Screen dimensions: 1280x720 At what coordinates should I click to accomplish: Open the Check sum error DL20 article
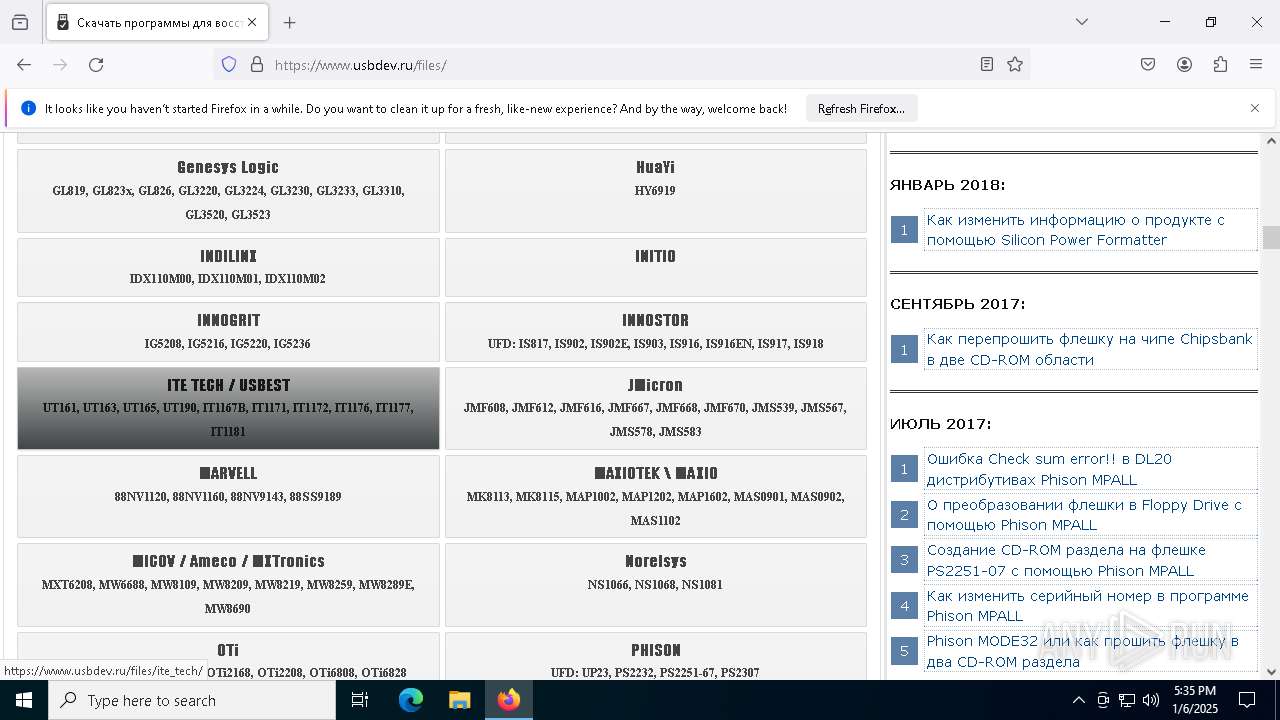point(1049,469)
